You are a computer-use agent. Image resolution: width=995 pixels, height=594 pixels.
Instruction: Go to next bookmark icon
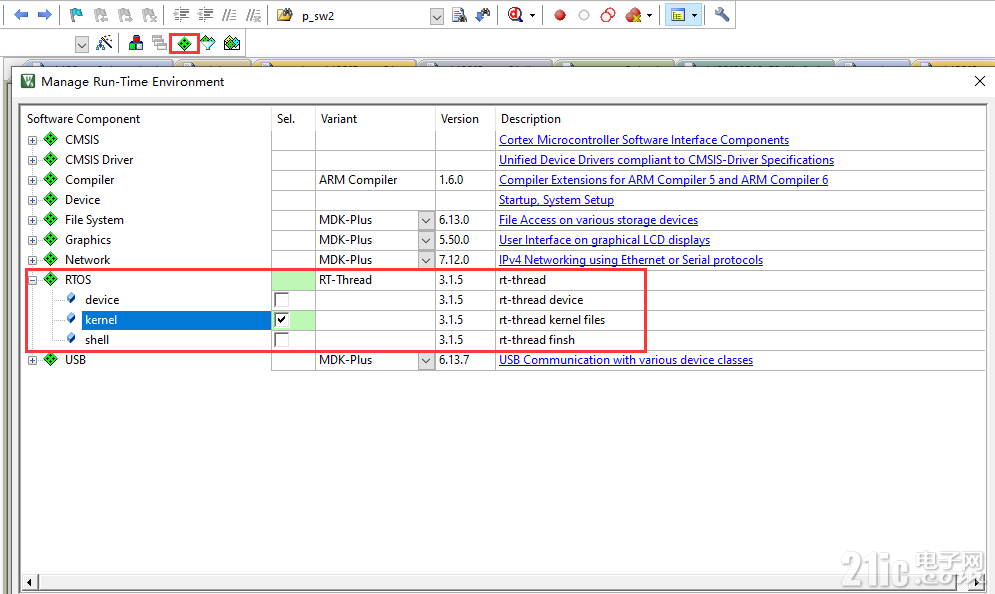pyautogui.click(x=125, y=15)
